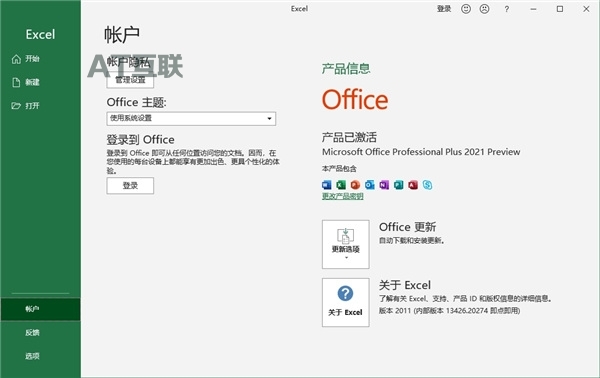600x378 pixels.
Task: Click the 管理设置 manage settings button
Action: pyautogui.click(x=130, y=80)
